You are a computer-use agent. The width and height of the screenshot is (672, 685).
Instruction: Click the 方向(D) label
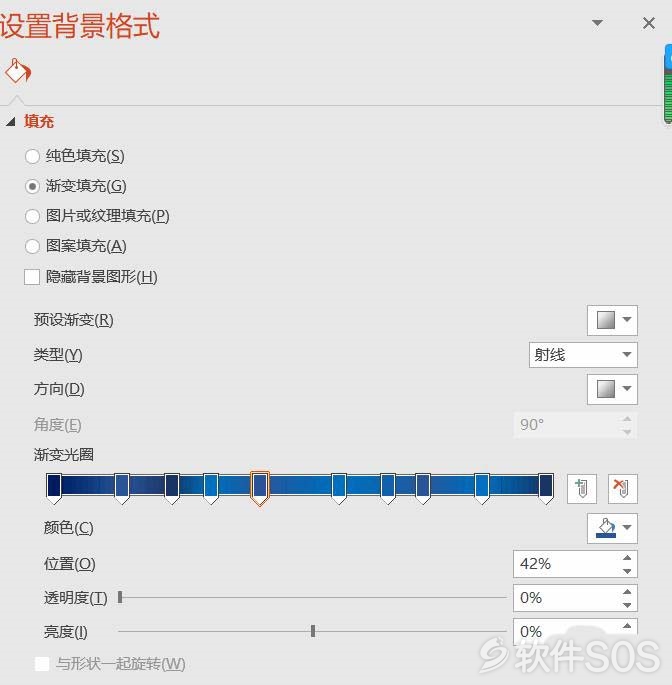pos(59,389)
